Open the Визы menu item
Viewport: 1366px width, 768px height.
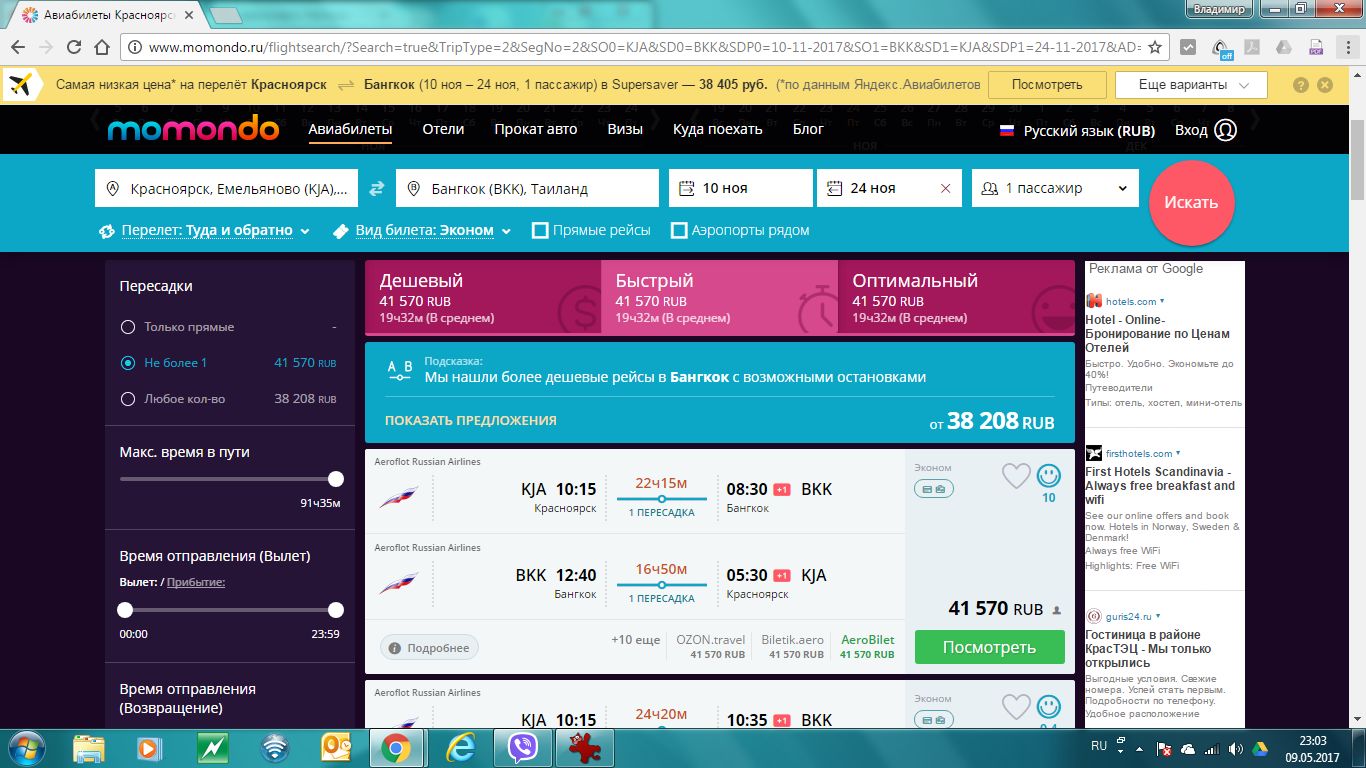(x=625, y=129)
